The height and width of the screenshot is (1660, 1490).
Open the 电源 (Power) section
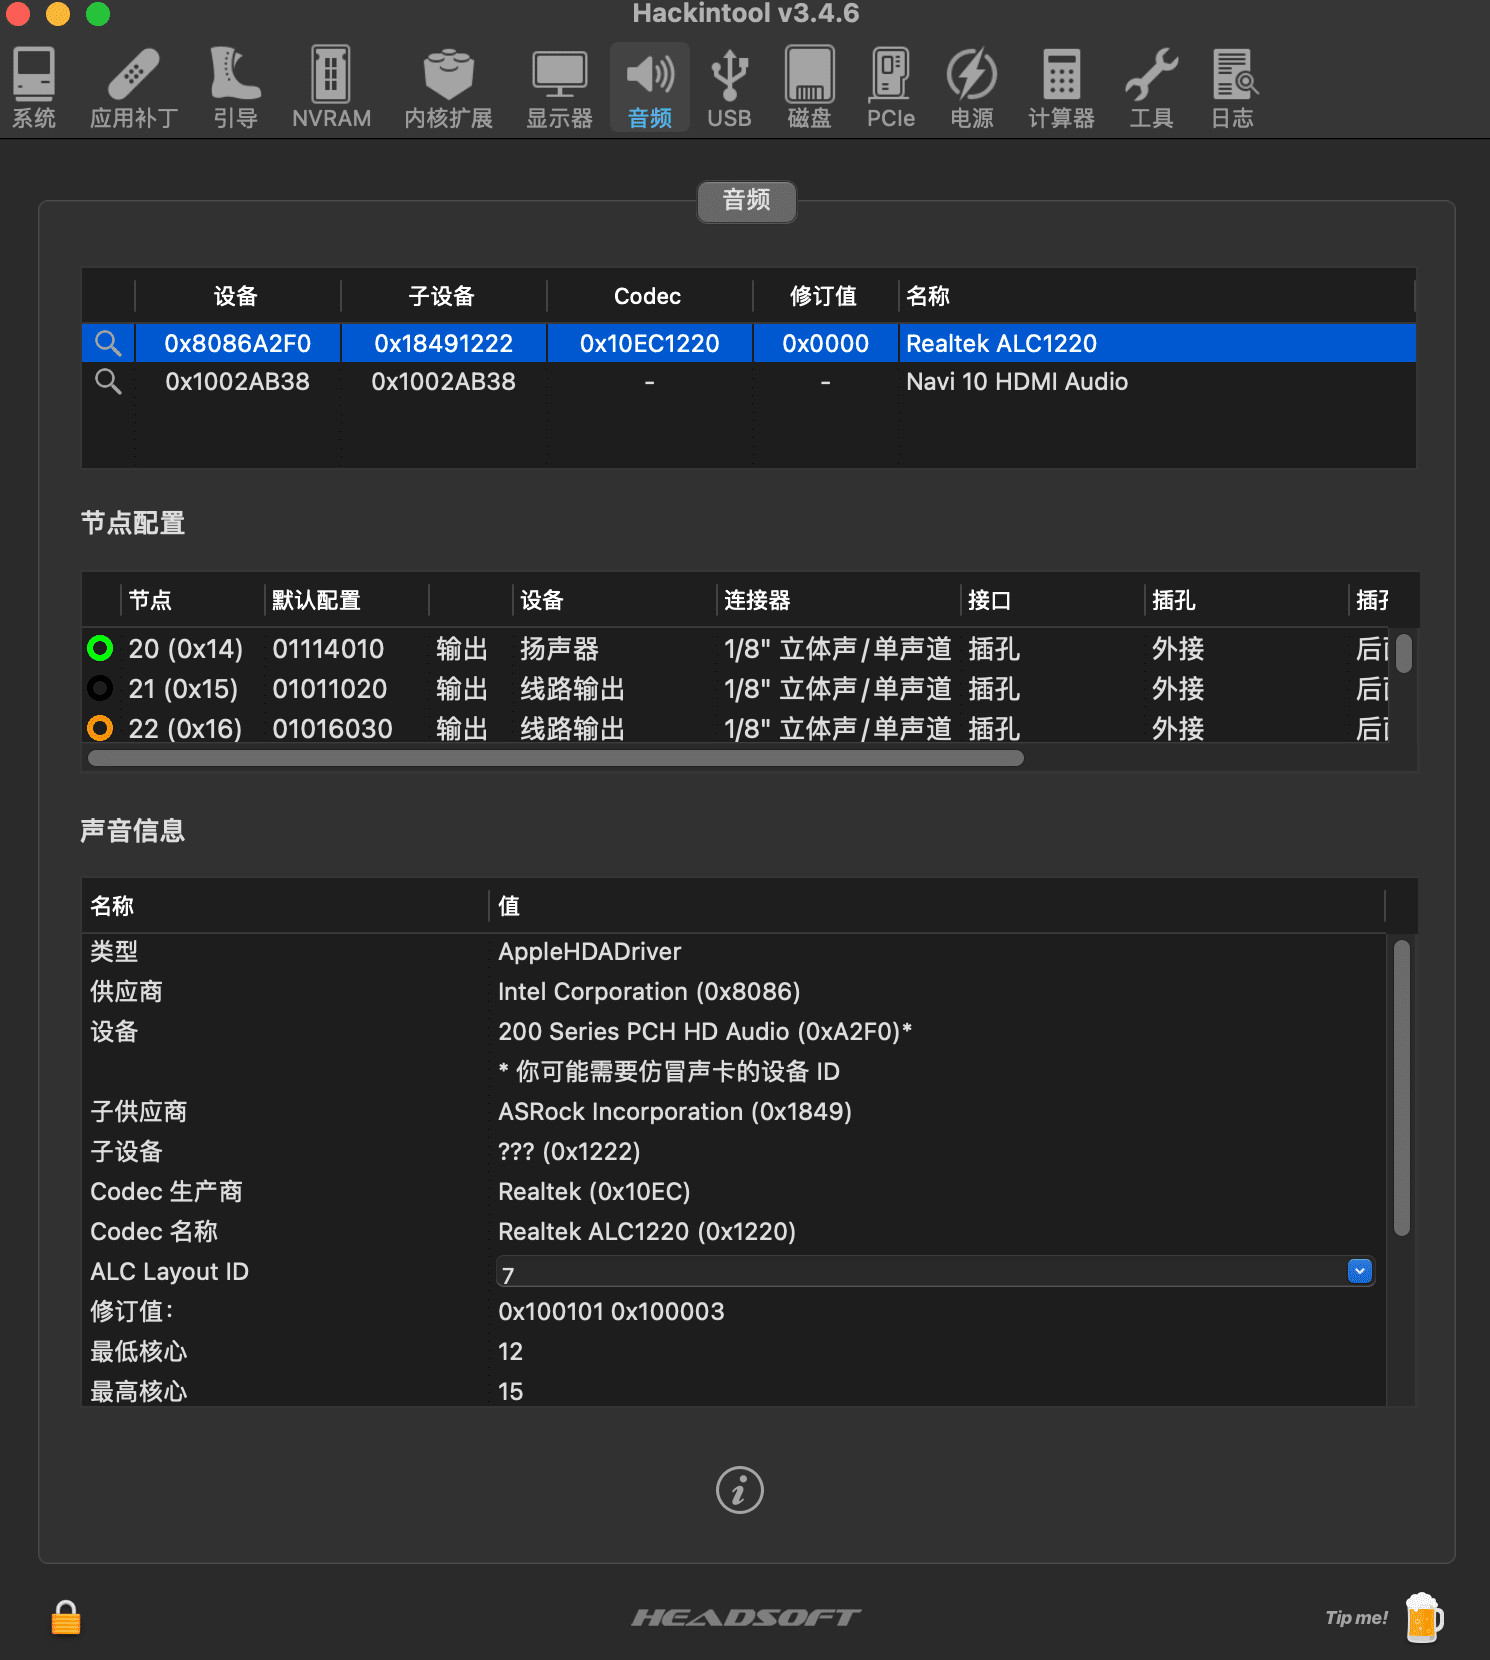pos(972,88)
